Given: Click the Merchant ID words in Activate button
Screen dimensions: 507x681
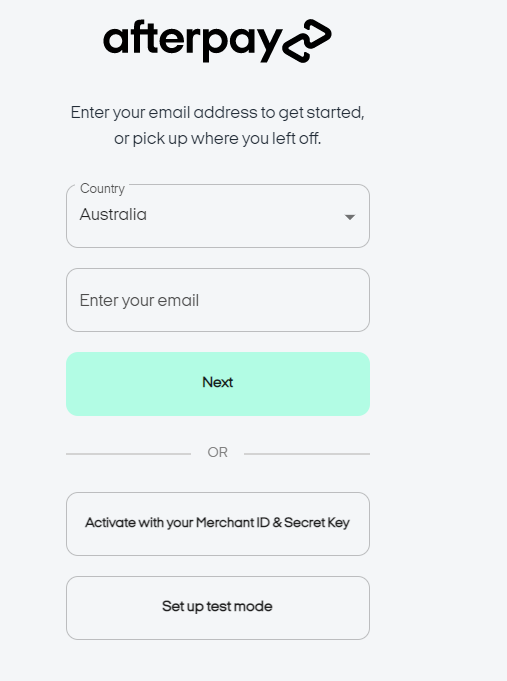Looking at the screenshot, I should click(x=233, y=522).
